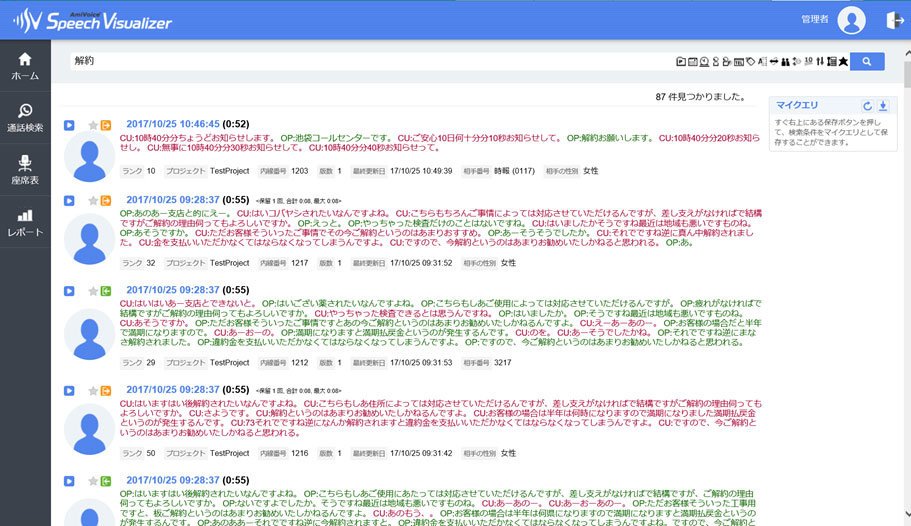911x526 pixels.
Task: Open the person-edit operator filter icon
Action: (x=727, y=61)
